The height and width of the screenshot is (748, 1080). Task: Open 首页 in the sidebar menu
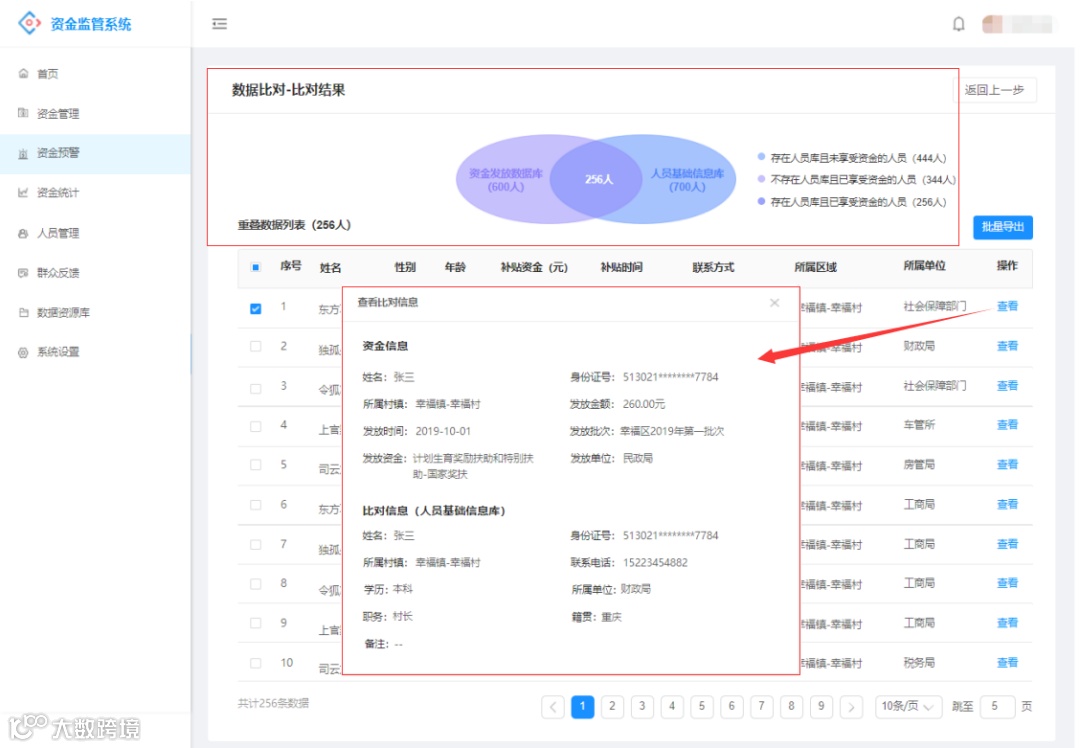pos(95,74)
